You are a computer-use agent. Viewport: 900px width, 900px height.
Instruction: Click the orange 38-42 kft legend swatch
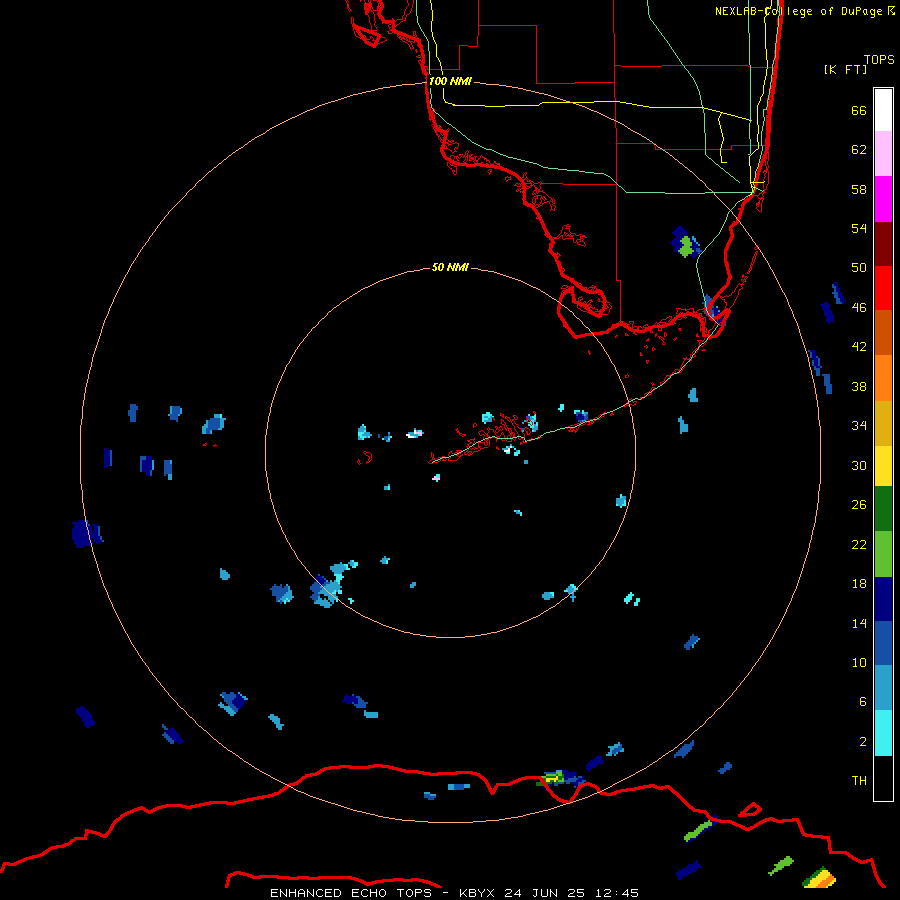point(883,378)
